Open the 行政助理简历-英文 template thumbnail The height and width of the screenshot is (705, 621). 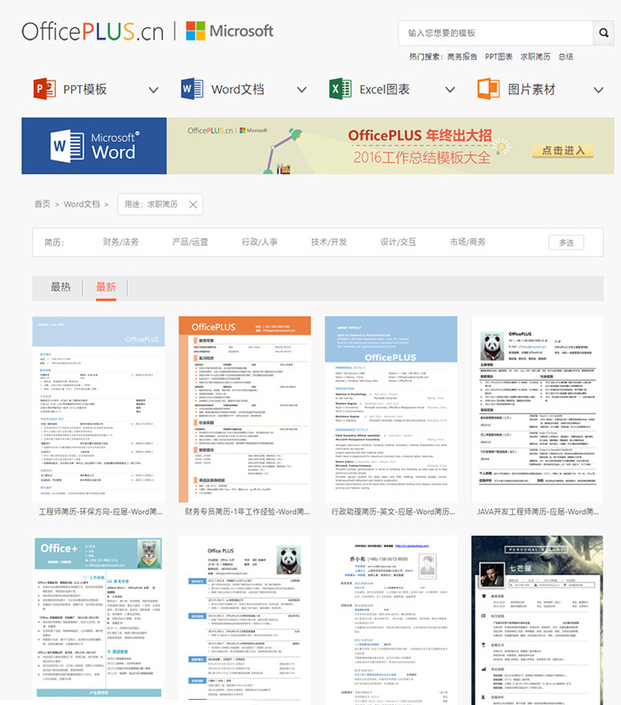(x=391, y=409)
